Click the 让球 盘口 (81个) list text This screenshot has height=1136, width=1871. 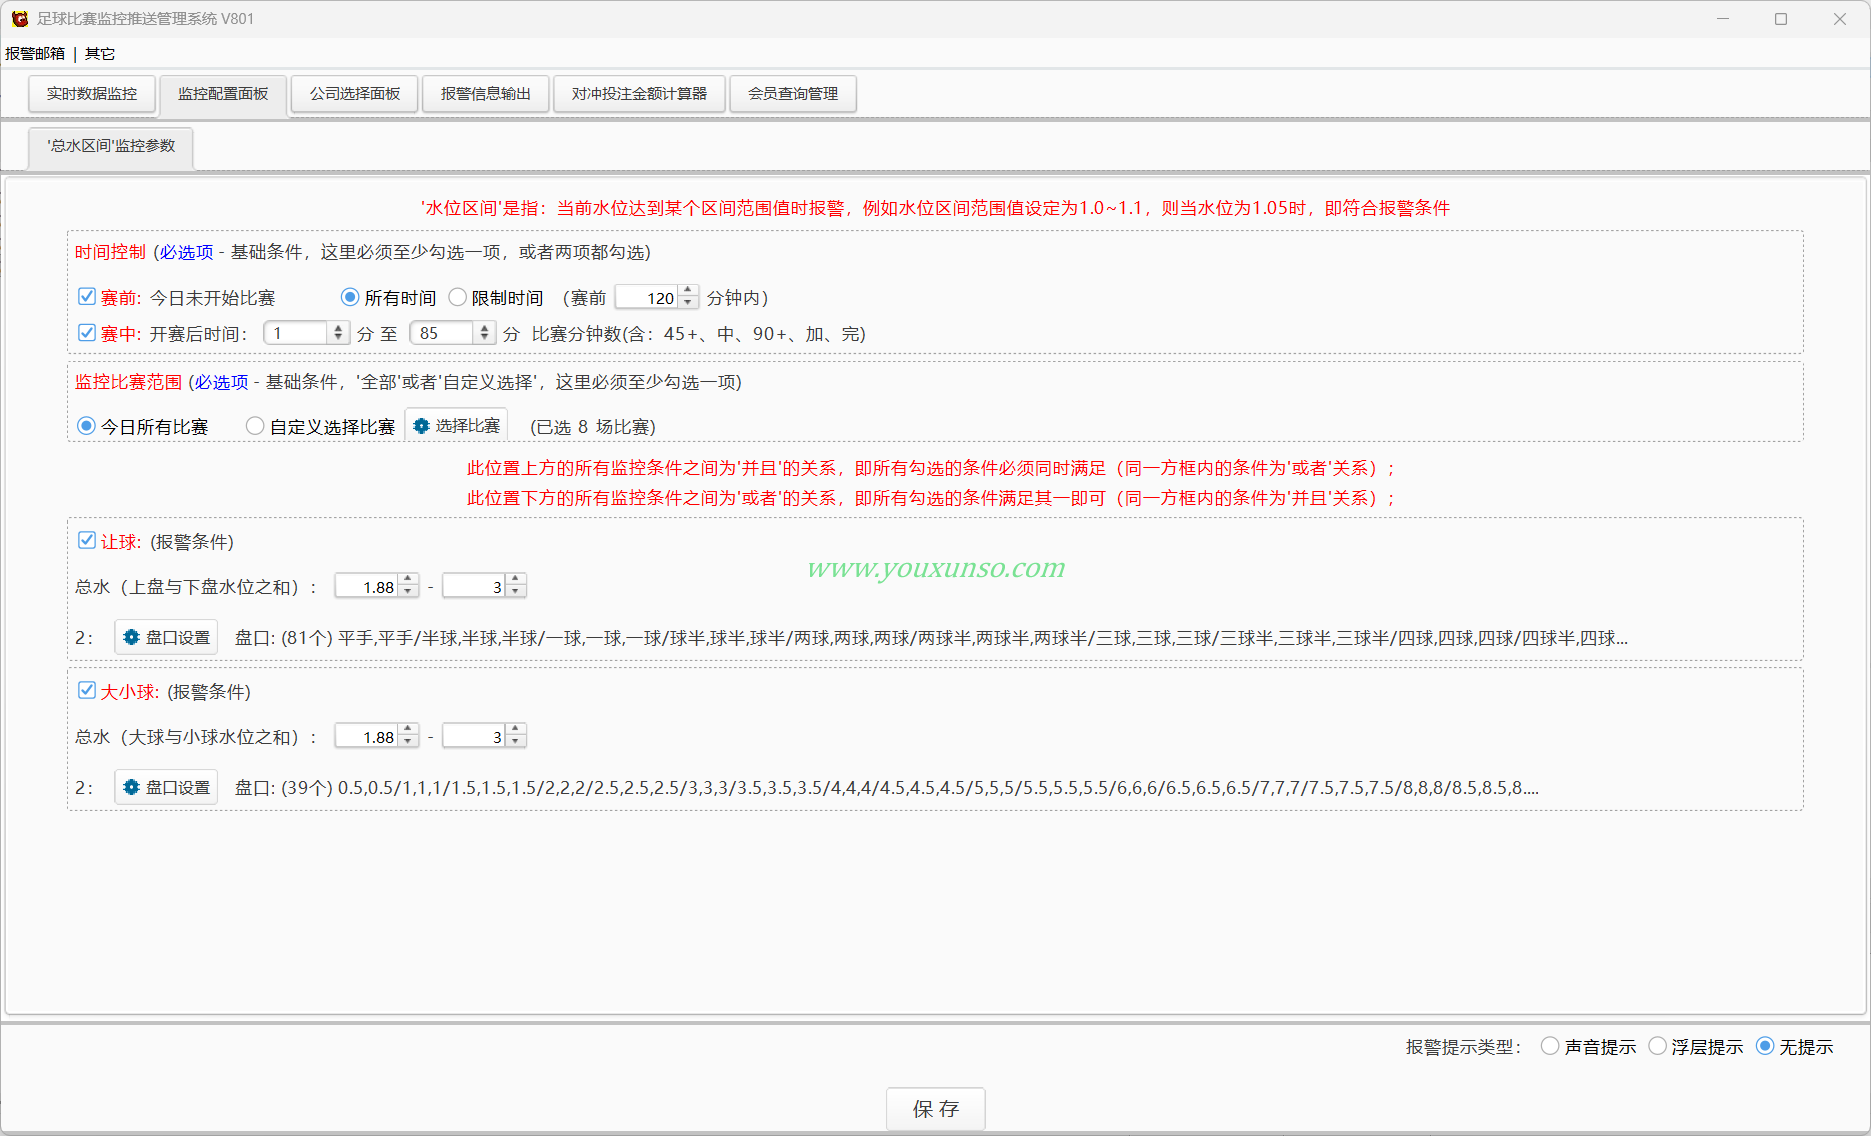click(931, 638)
